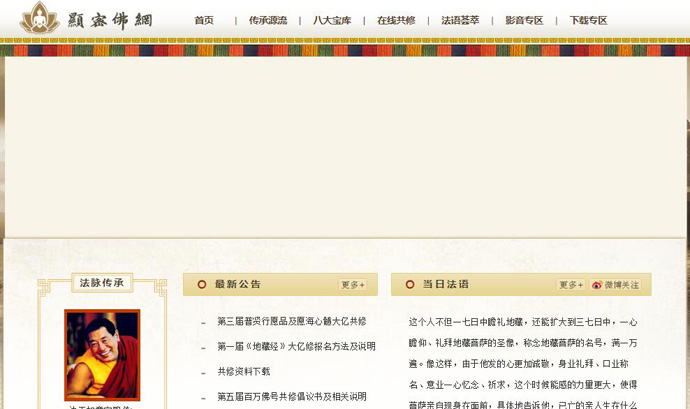Image resolution: width=690 pixels, height=409 pixels.
Task: Click the 微博关注 Weibo follow icon
Action: [615, 285]
